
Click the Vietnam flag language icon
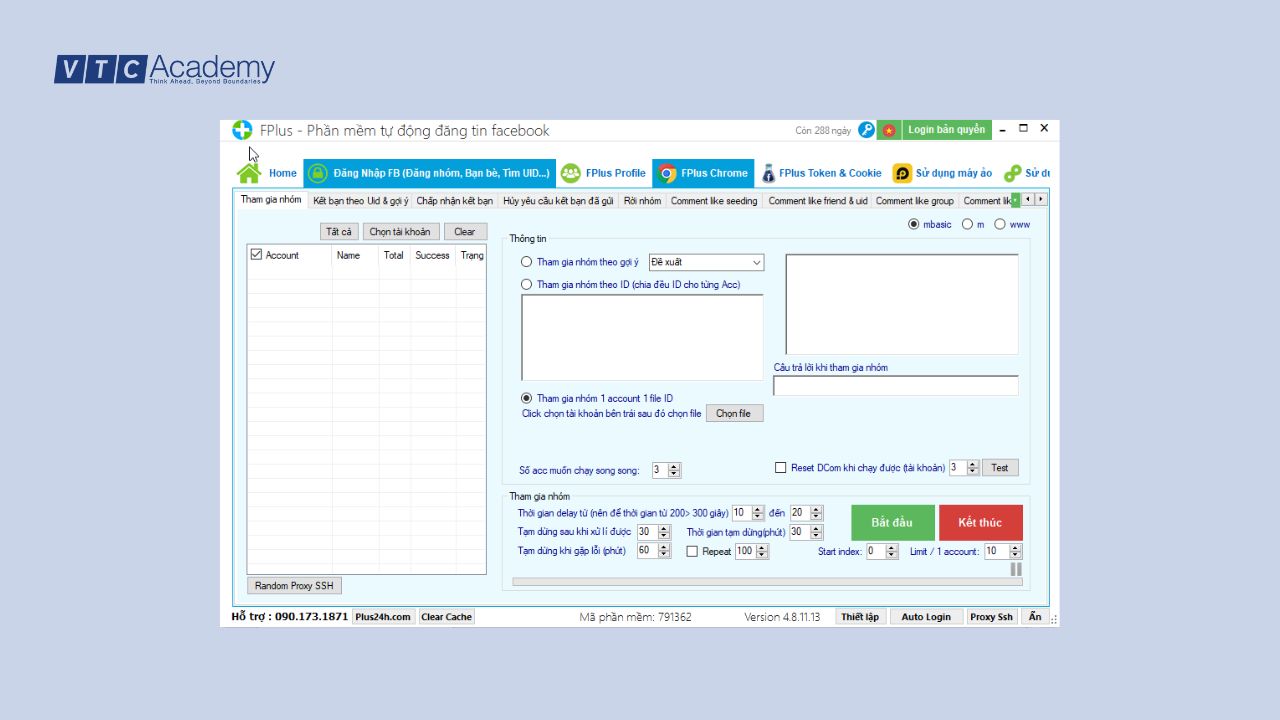[x=889, y=130]
